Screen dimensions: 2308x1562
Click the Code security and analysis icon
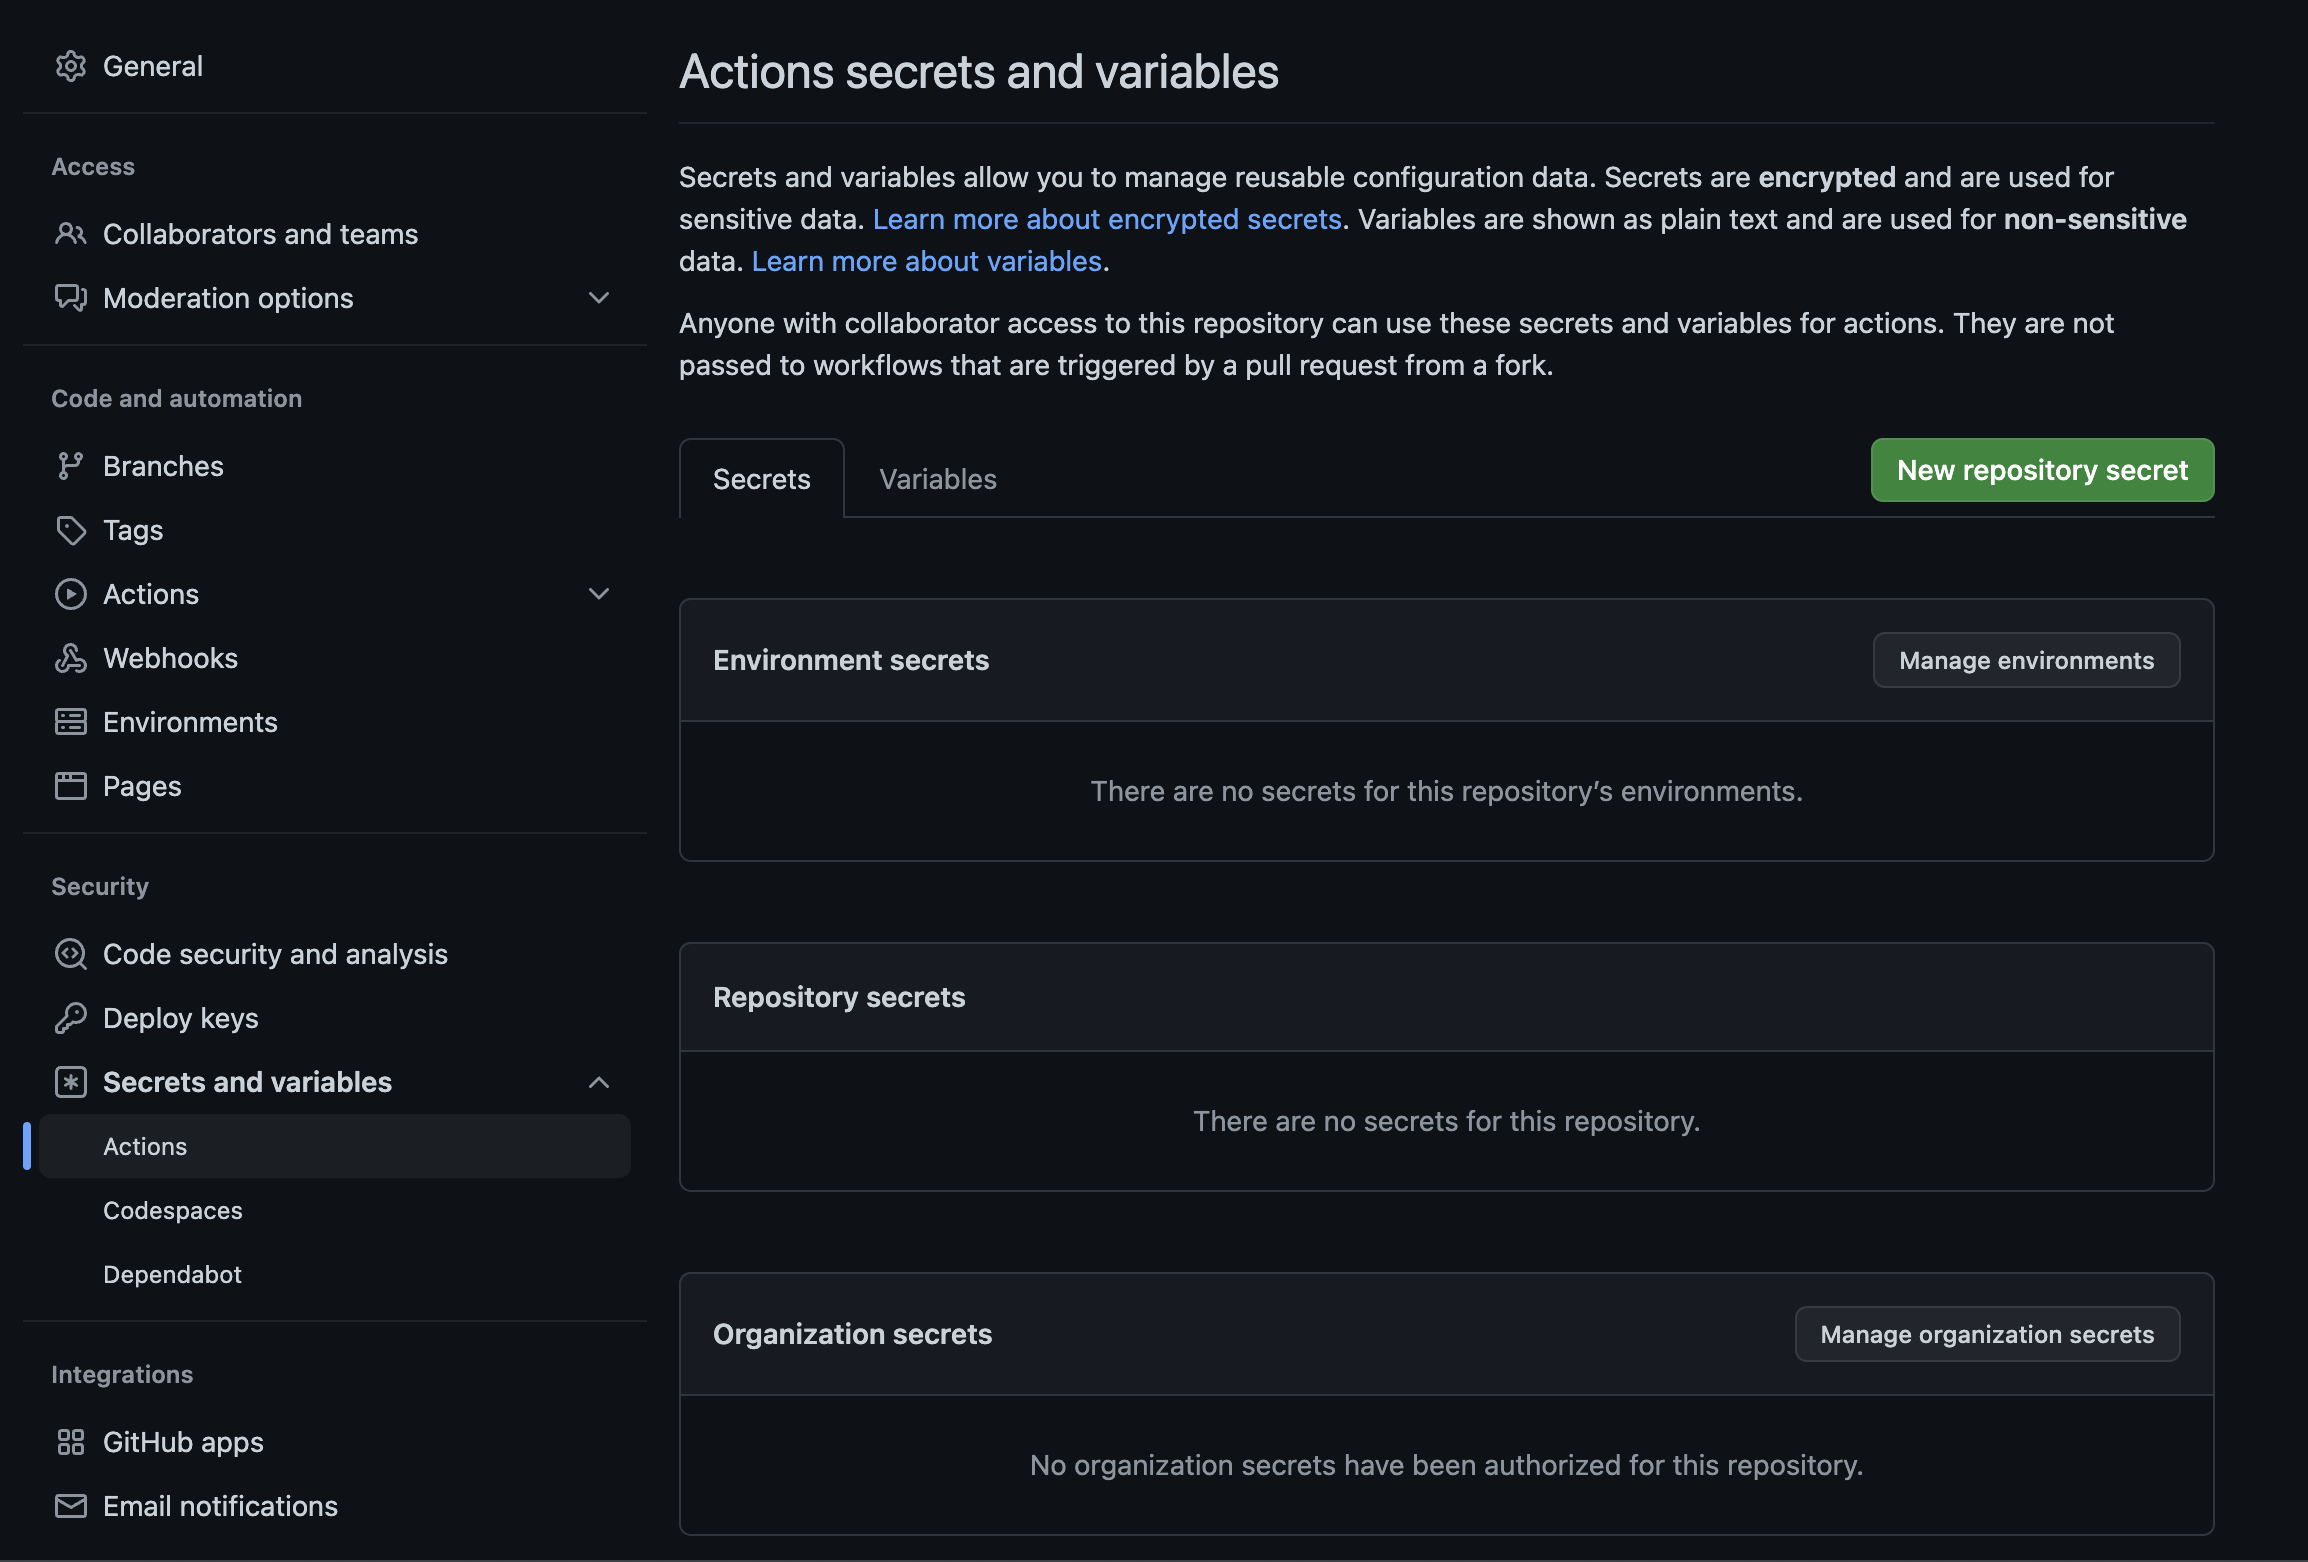click(70, 954)
